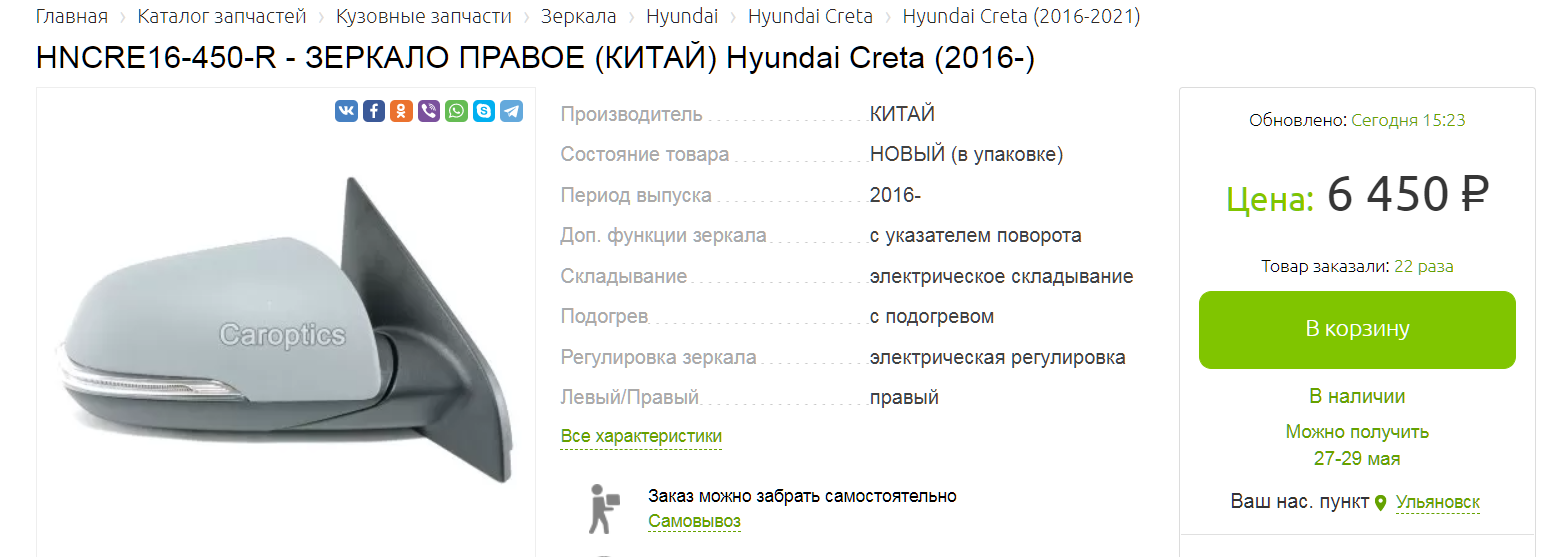This screenshot has height=557, width=1568.
Task: Click с указателем поворота value
Action: tap(975, 236)
